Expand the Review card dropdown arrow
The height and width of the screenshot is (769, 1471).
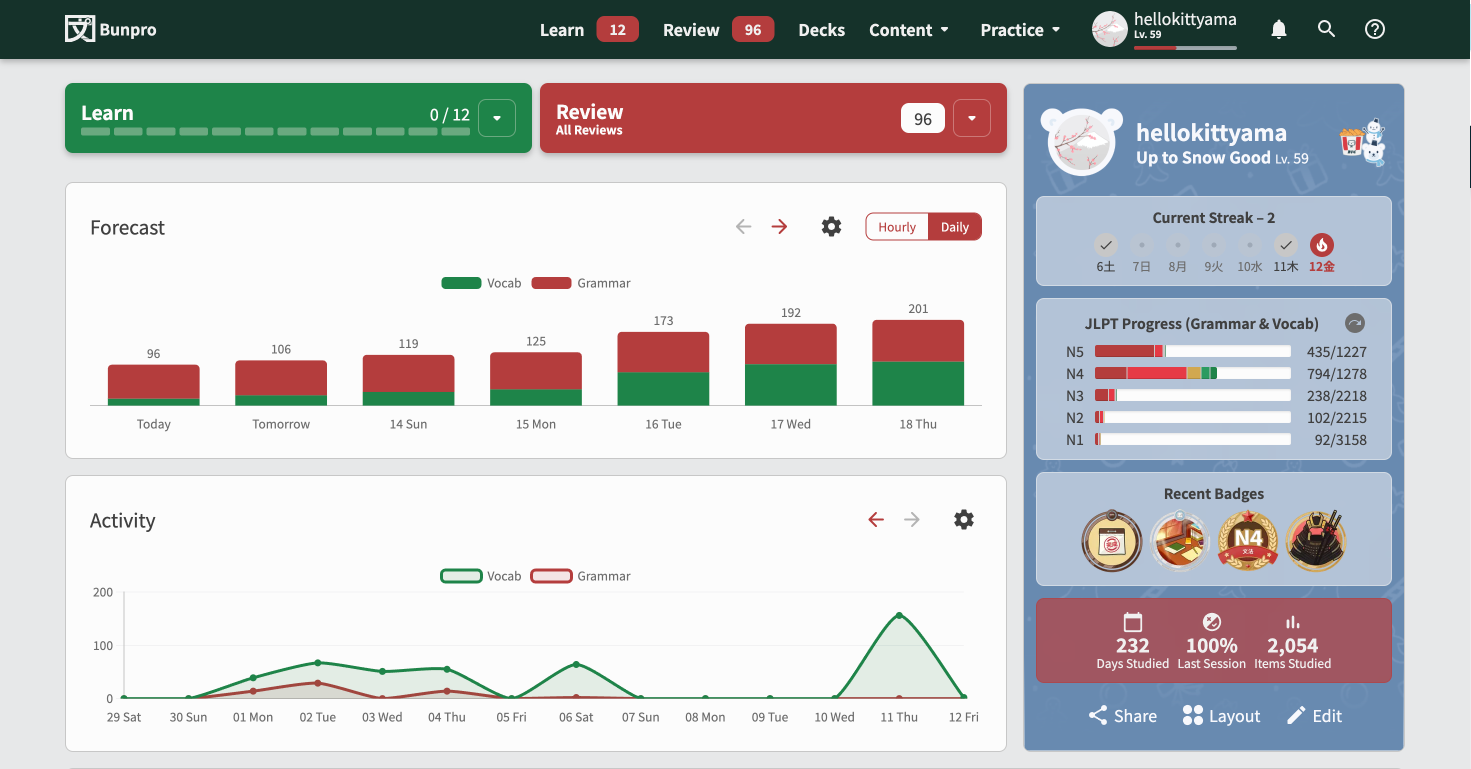click(x=971, y=118)
